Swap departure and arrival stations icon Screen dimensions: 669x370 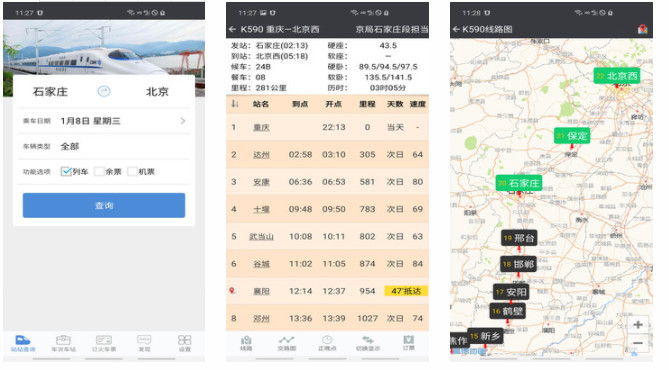click(104, 91)
